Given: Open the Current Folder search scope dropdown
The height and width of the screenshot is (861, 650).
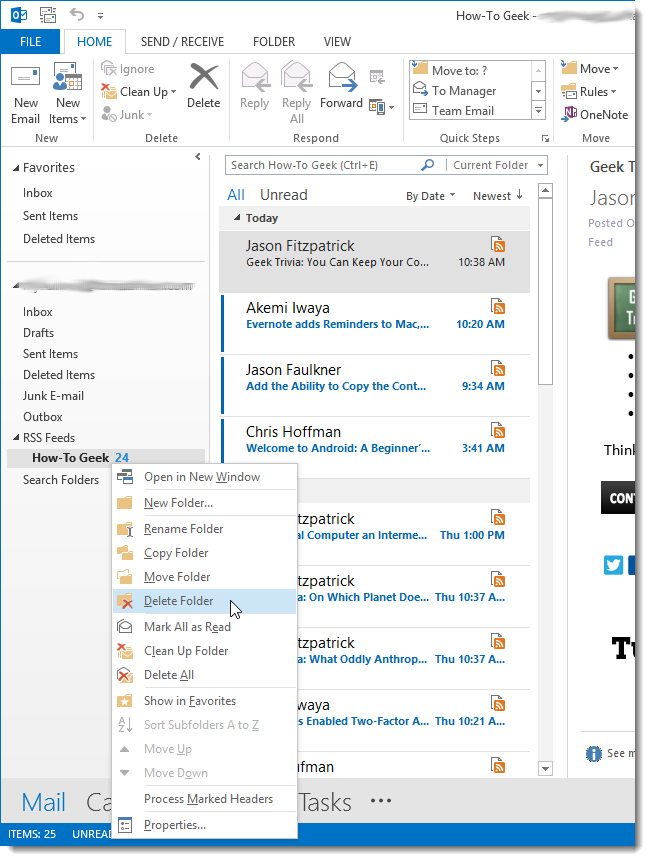Looking at the screenshot, I should pos(541,165).
